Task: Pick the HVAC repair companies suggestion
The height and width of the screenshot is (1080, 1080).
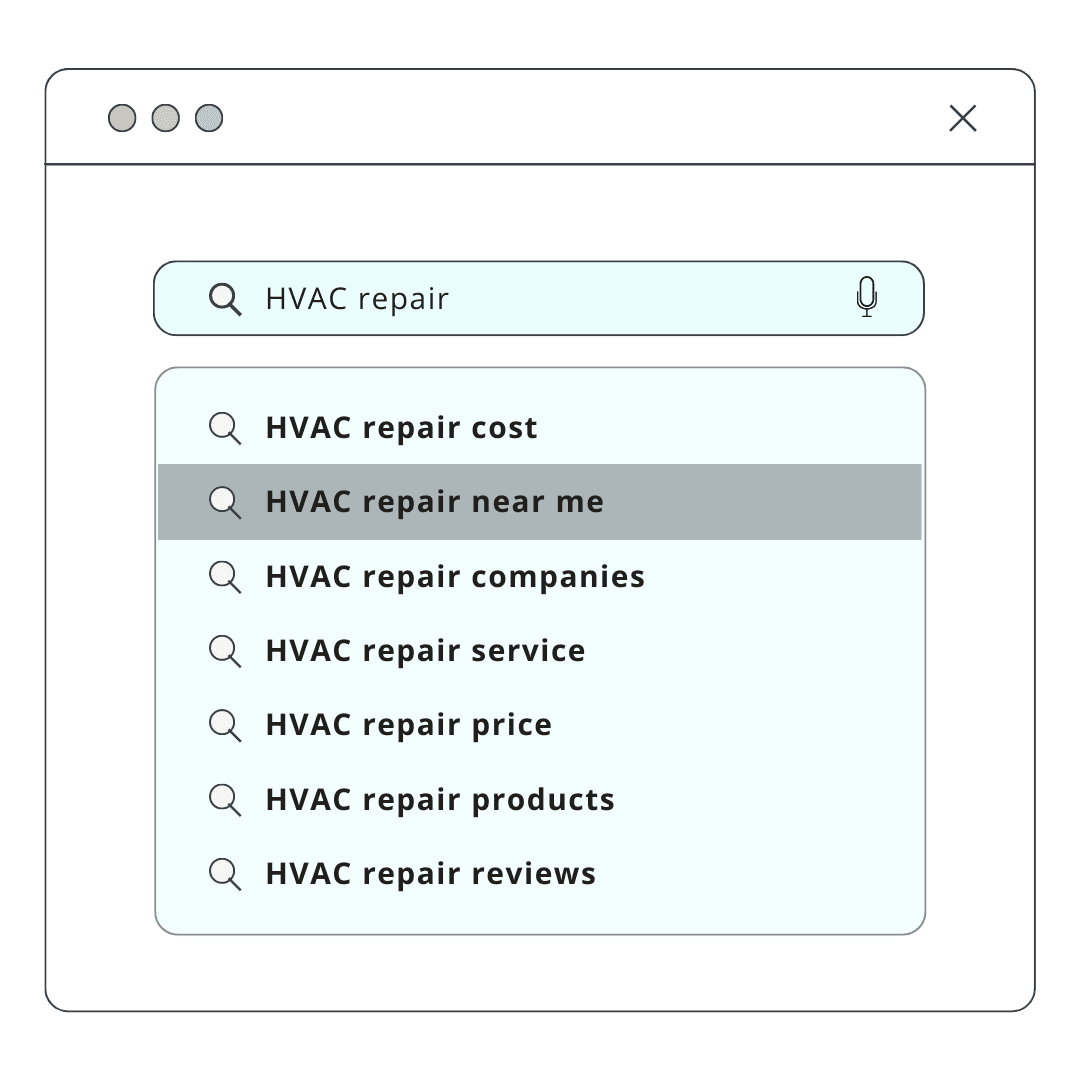Action: pos(539,577)
